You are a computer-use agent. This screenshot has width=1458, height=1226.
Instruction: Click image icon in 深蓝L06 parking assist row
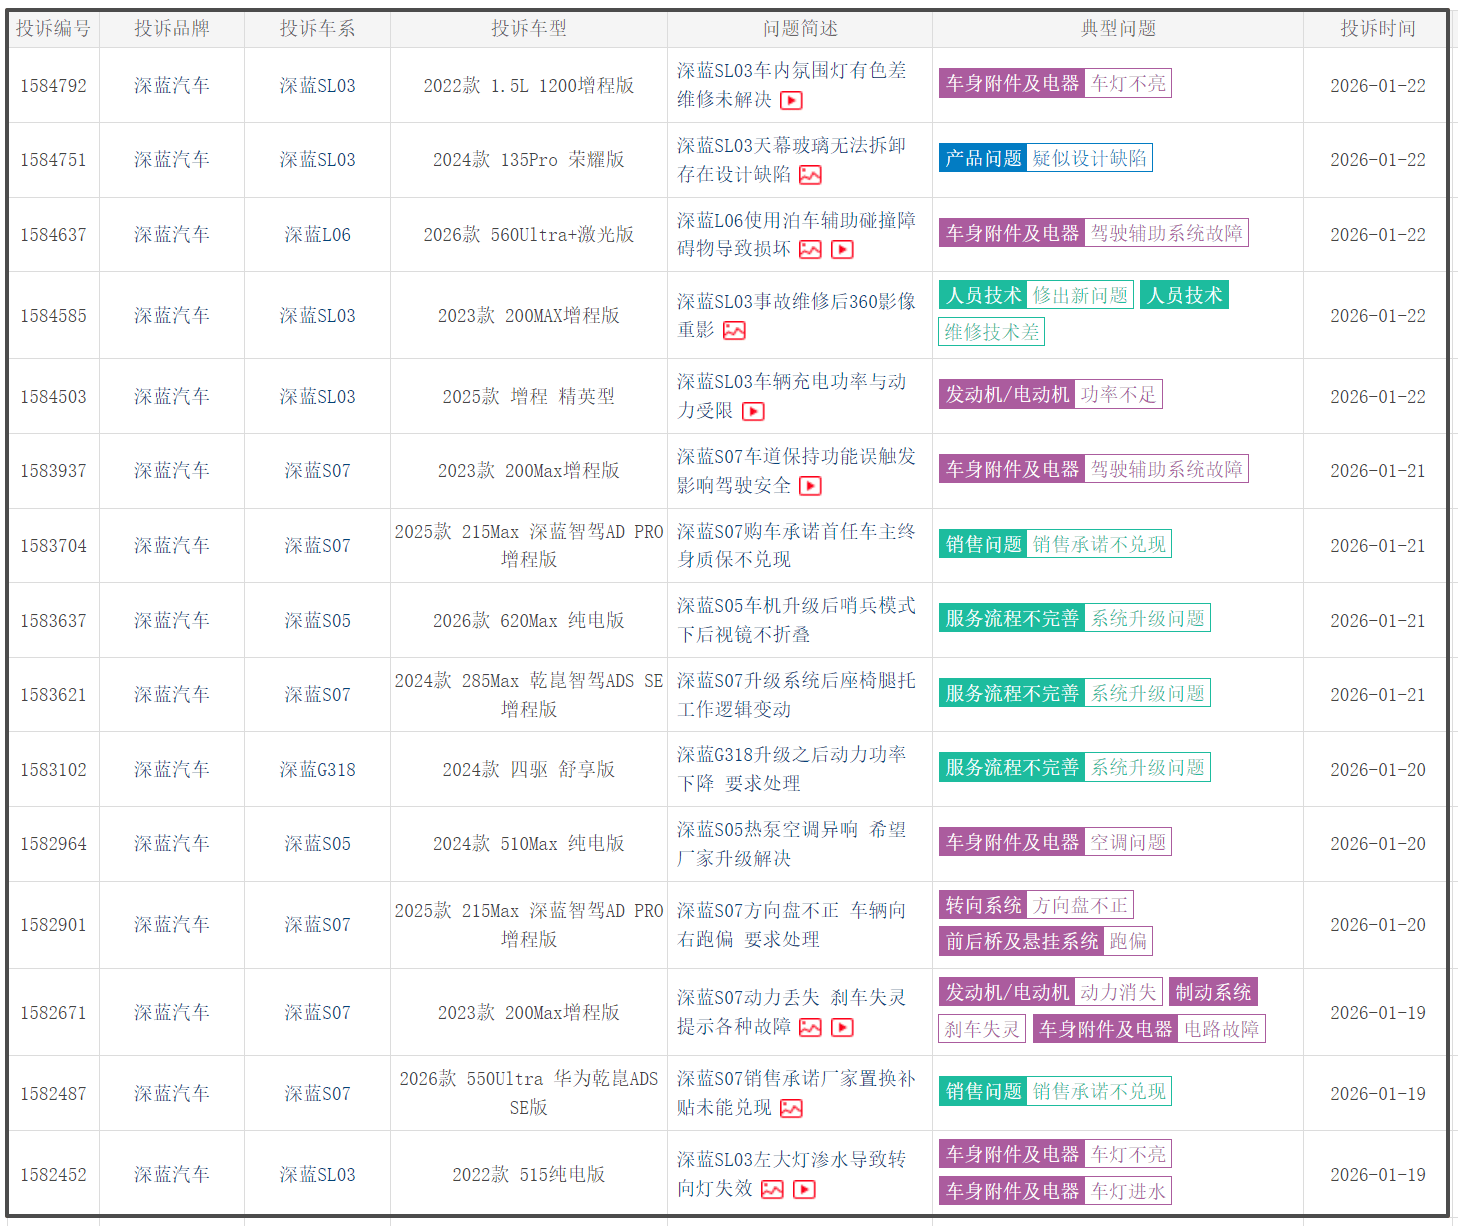click(x=810, y=249)
